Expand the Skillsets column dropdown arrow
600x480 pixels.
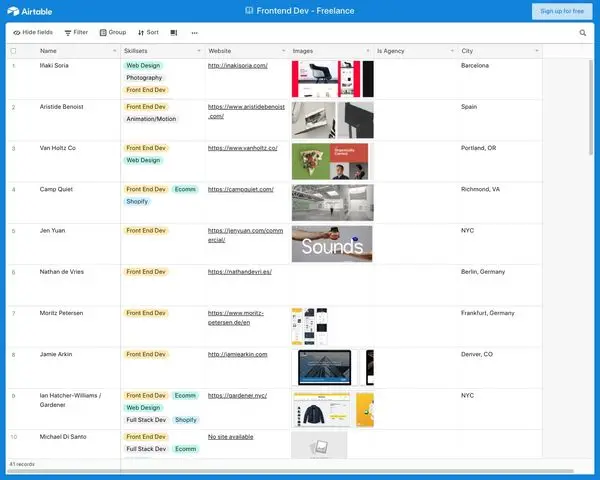[199, 51]
